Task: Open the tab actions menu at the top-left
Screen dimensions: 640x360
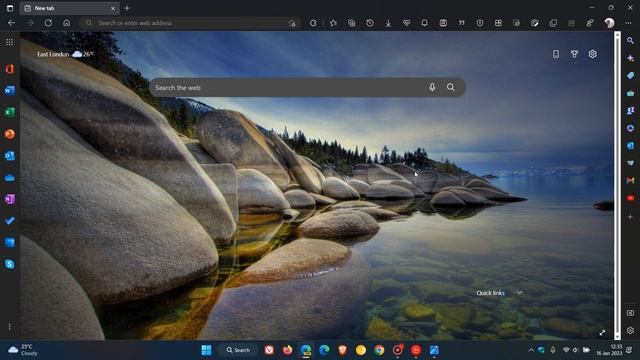Action: click(10, 8)
